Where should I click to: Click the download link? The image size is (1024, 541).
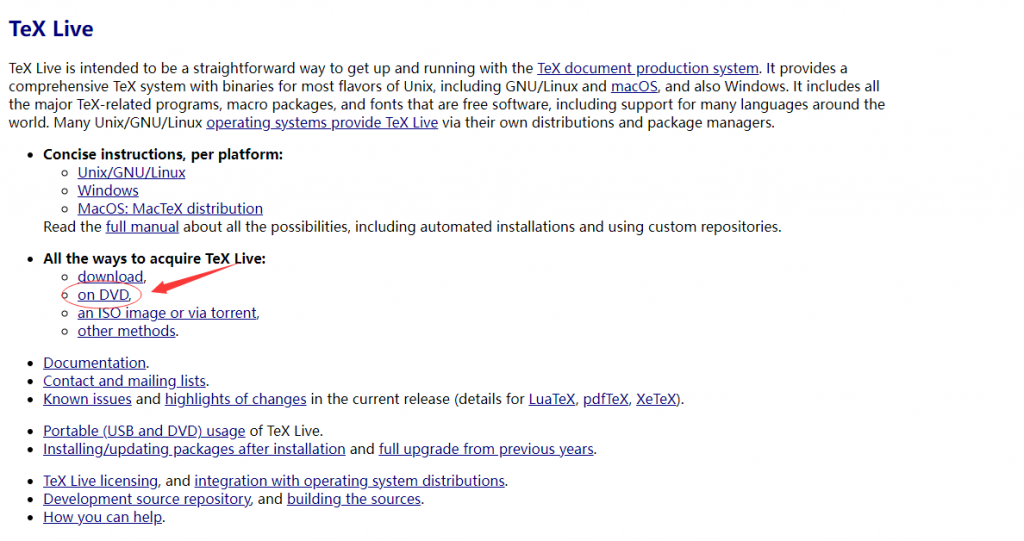click(110, 277)
